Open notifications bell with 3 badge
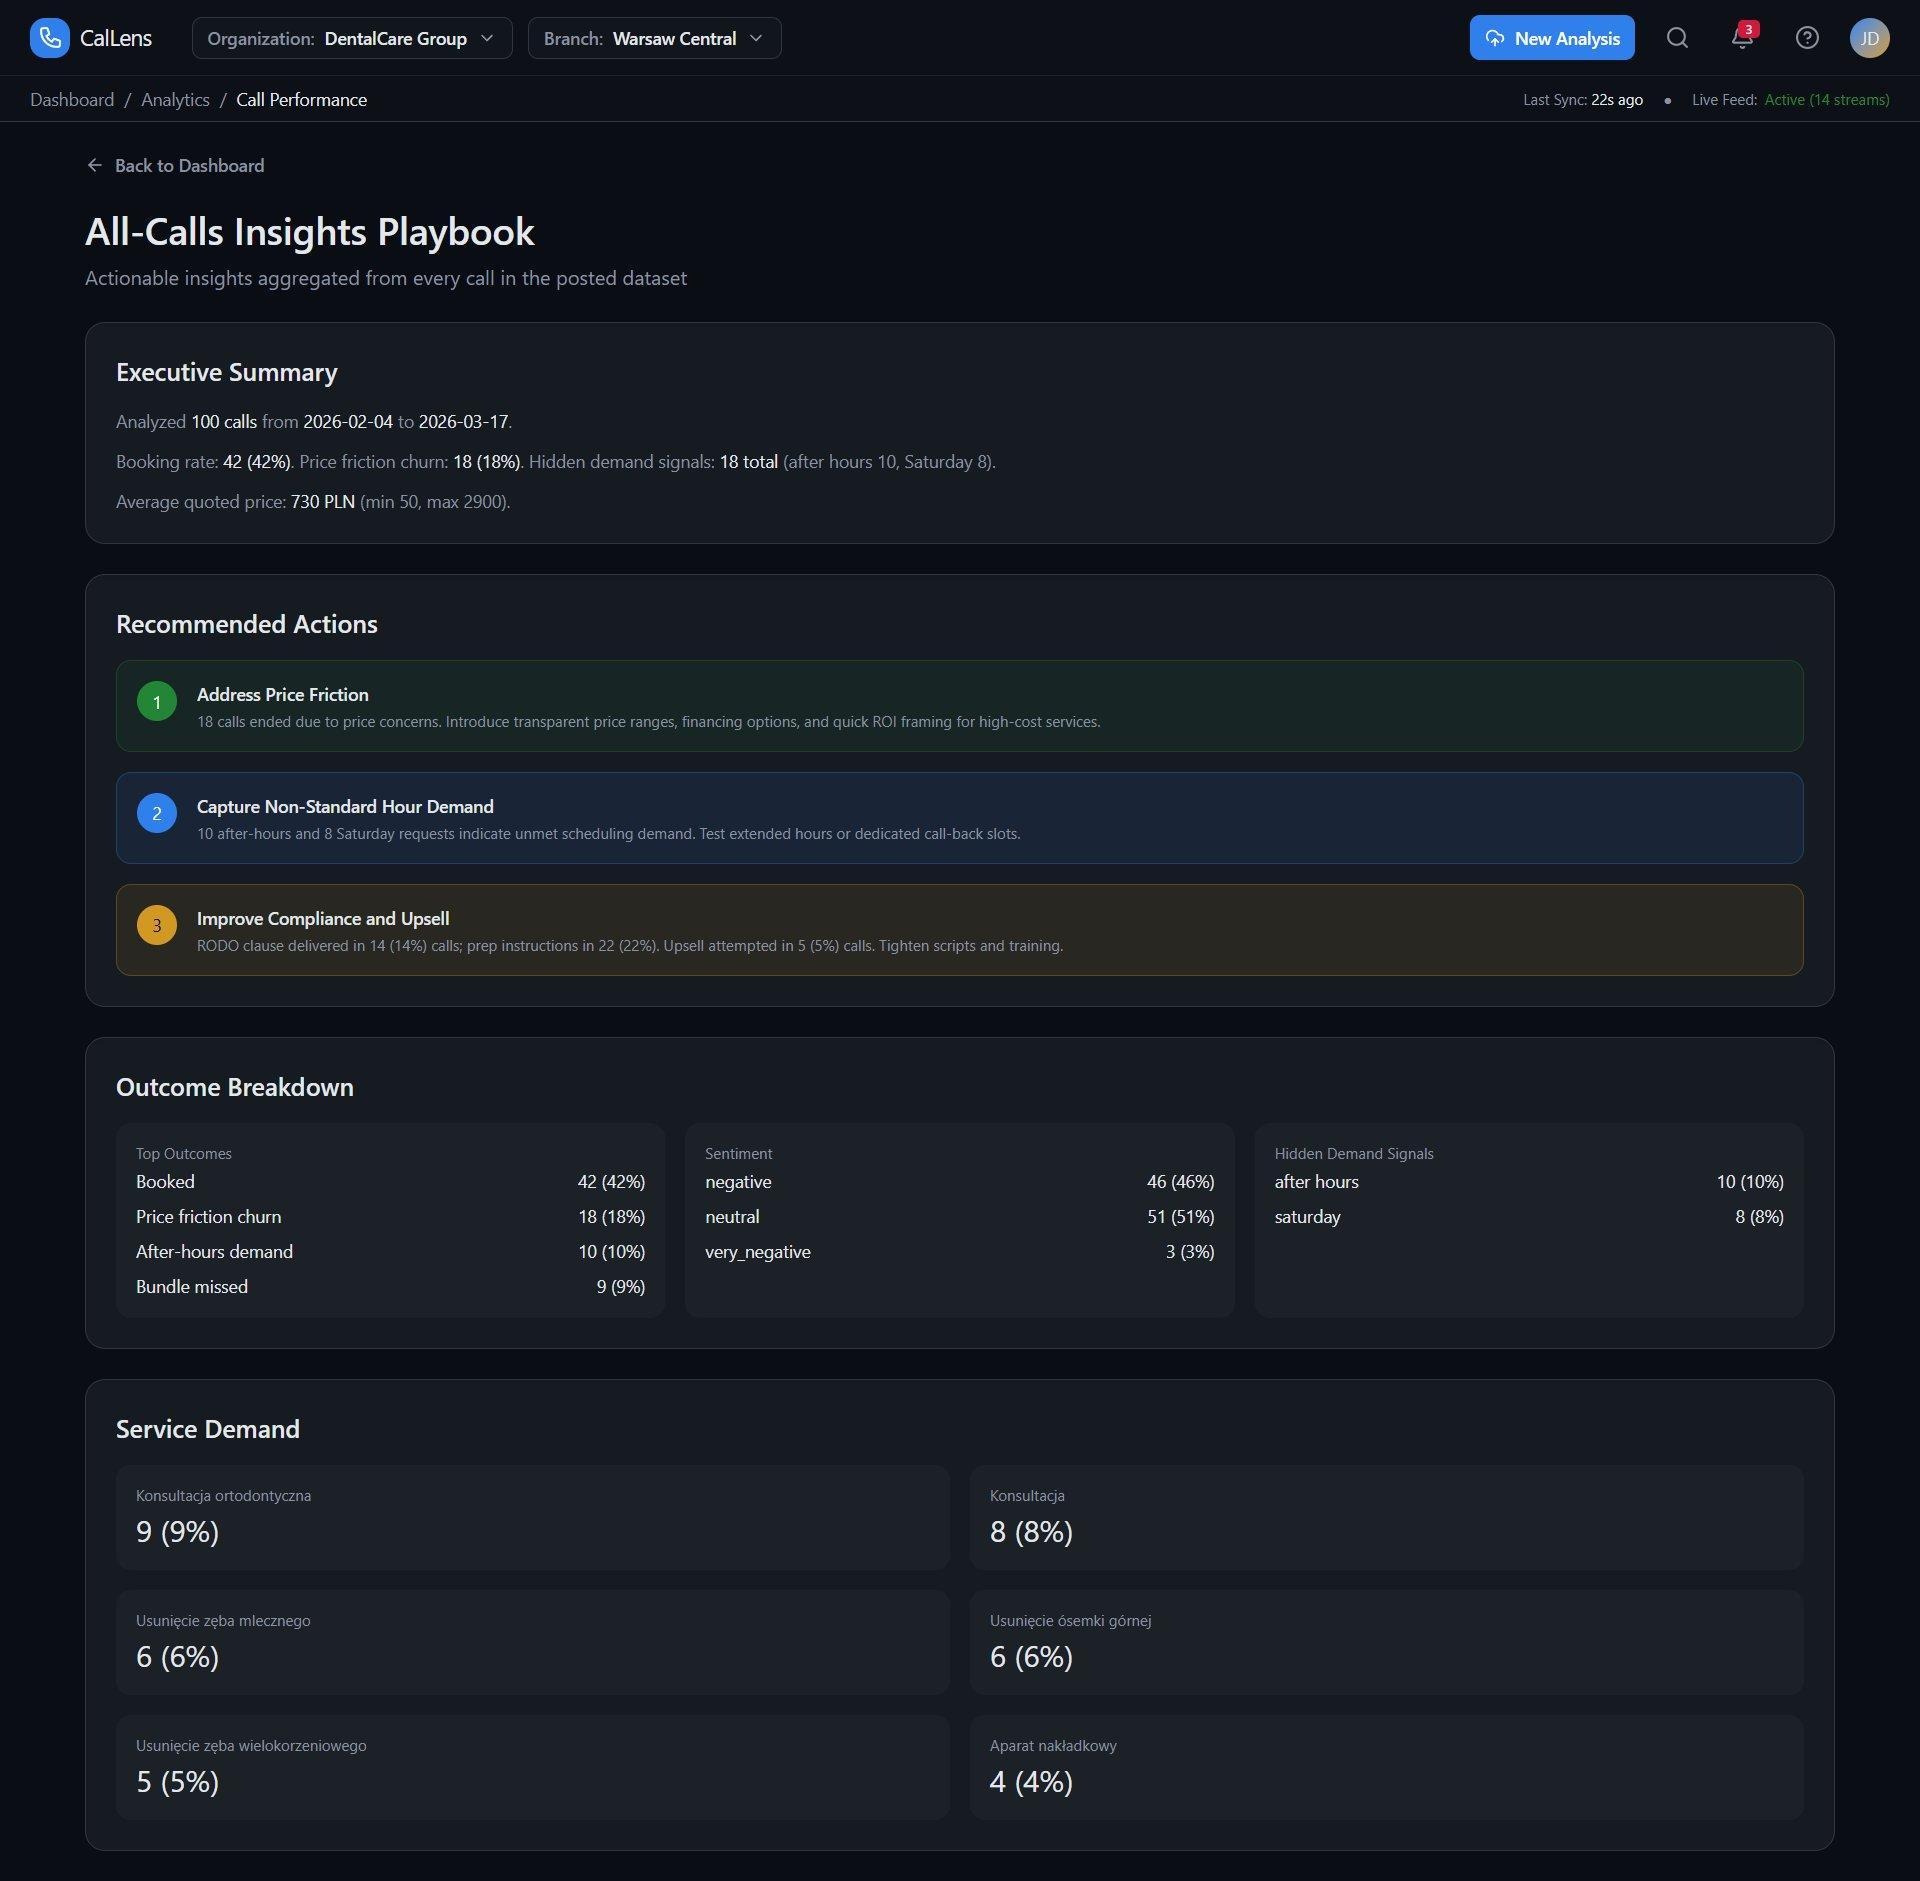1920x1881 pixels. 1742,38
